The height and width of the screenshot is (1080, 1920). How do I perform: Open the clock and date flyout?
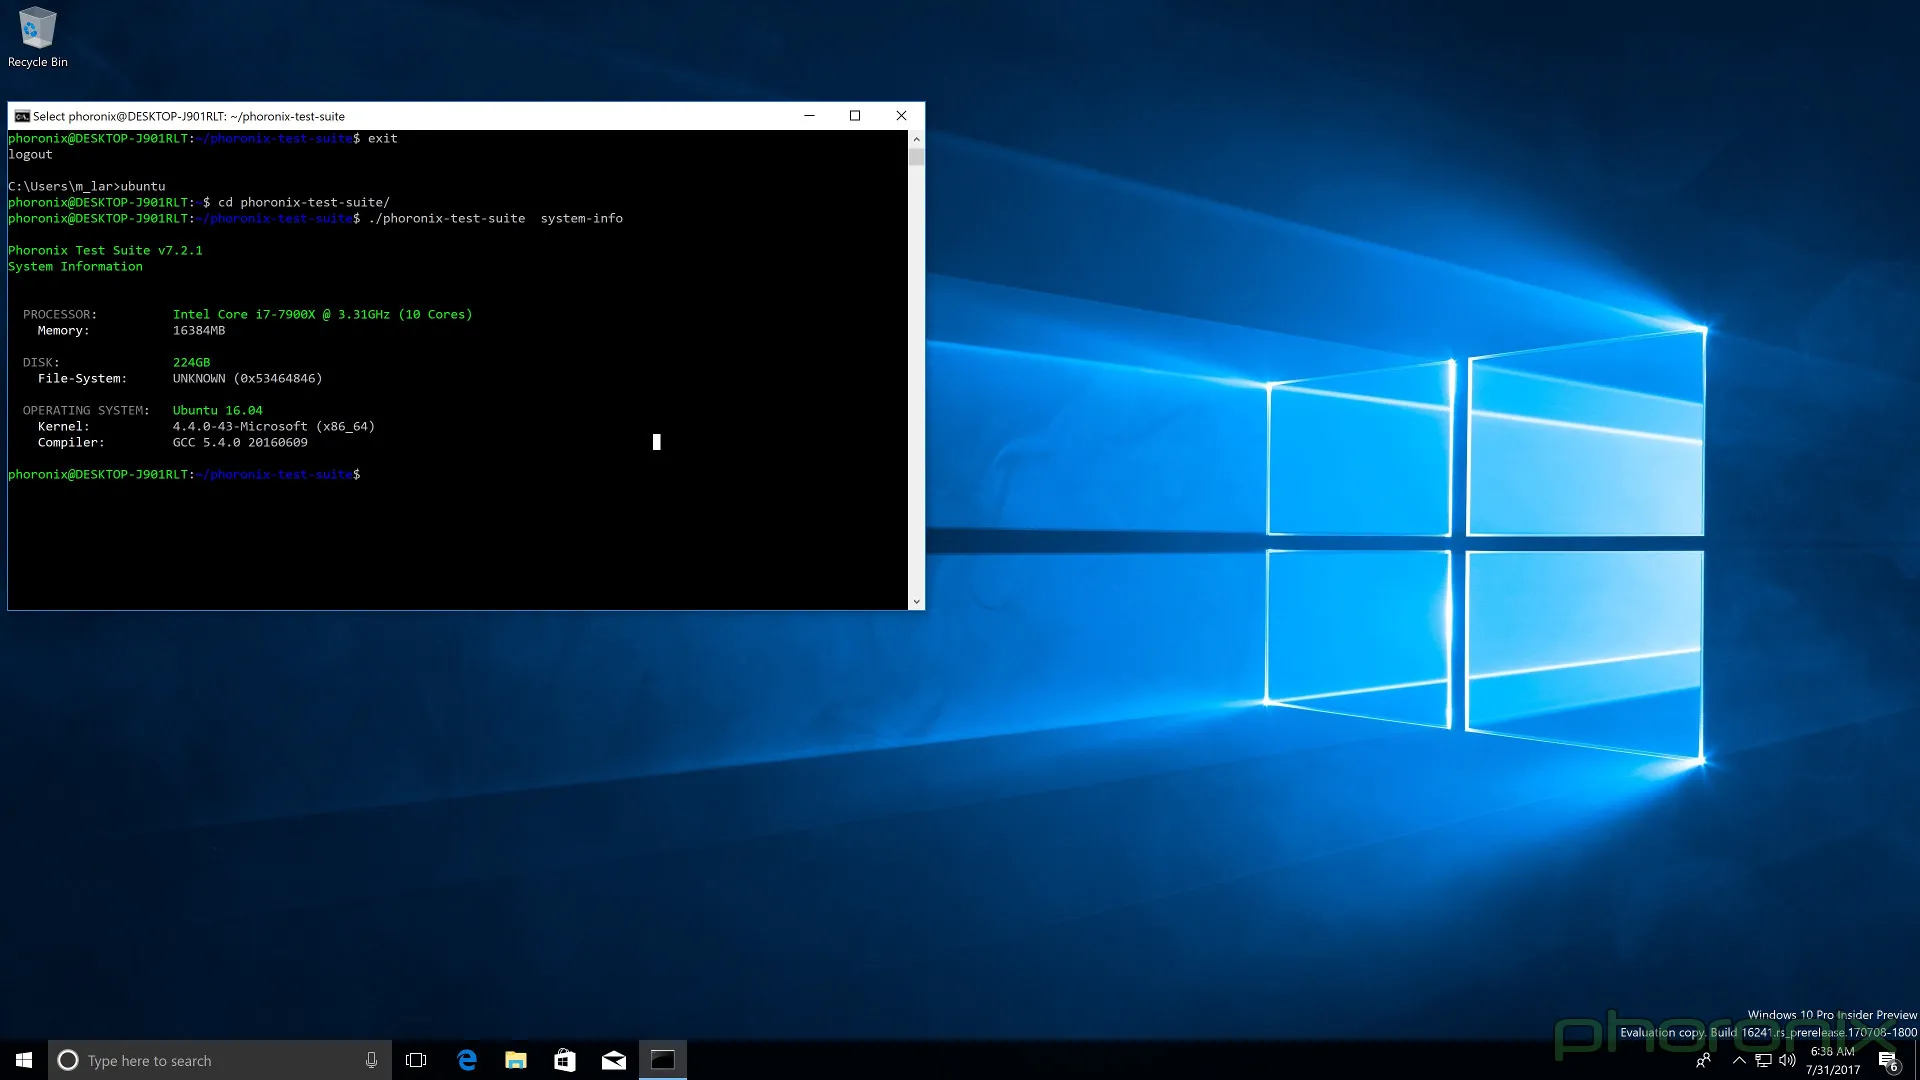click(x=1832, y=1060)
